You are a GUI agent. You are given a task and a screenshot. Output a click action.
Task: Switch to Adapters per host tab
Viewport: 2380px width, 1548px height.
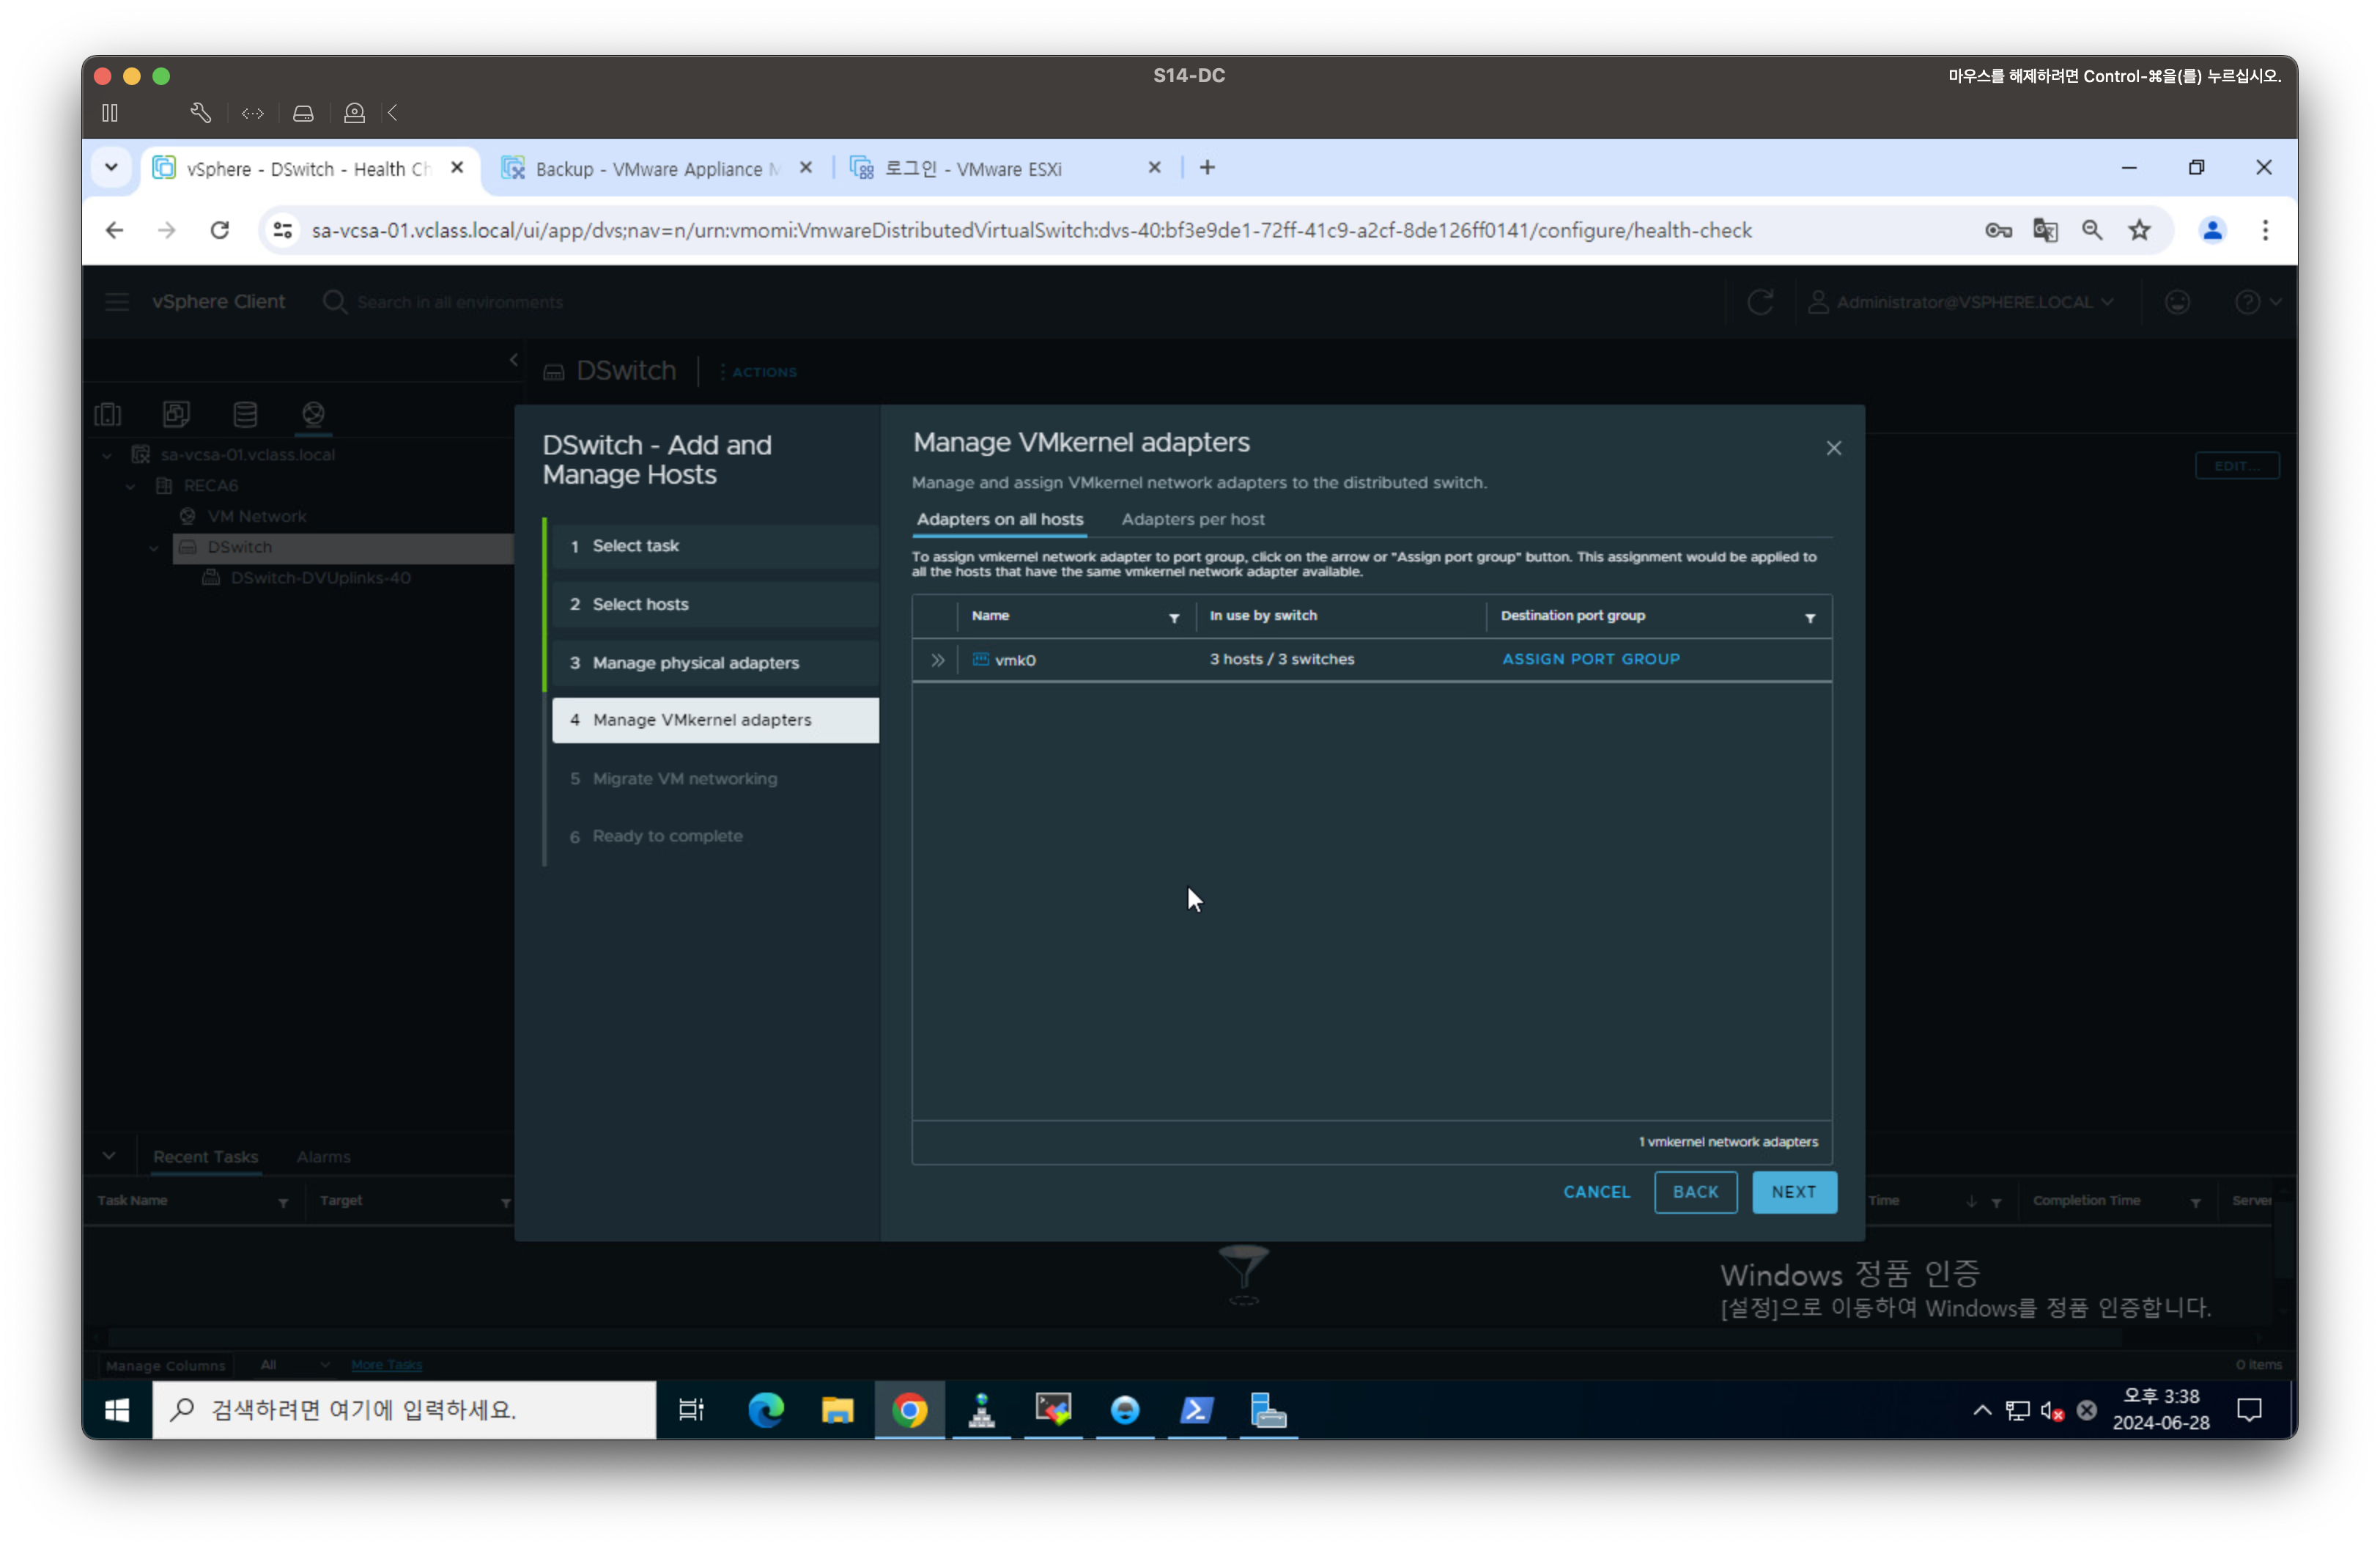point(1192,519)
